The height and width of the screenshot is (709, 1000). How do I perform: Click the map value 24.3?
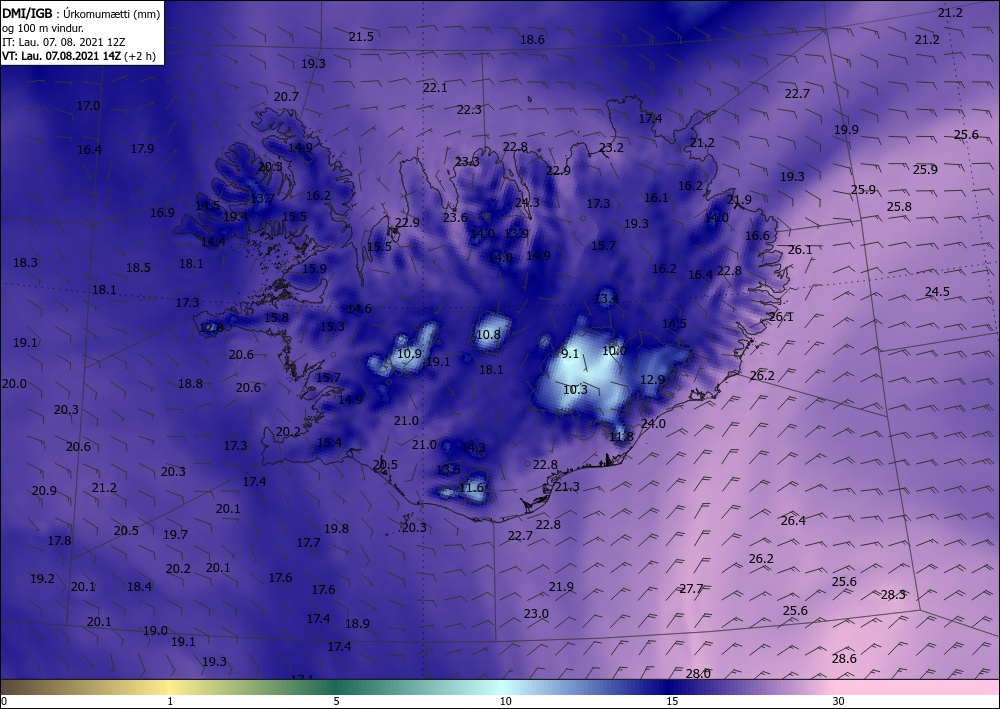pos(527,202)
